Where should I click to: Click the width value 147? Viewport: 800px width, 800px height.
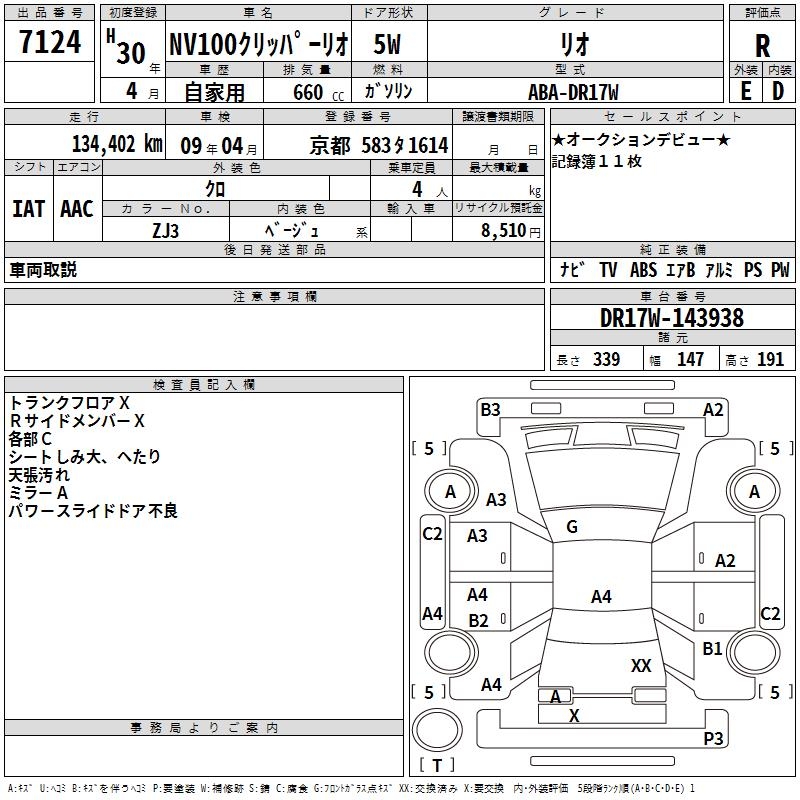[690, 359]
